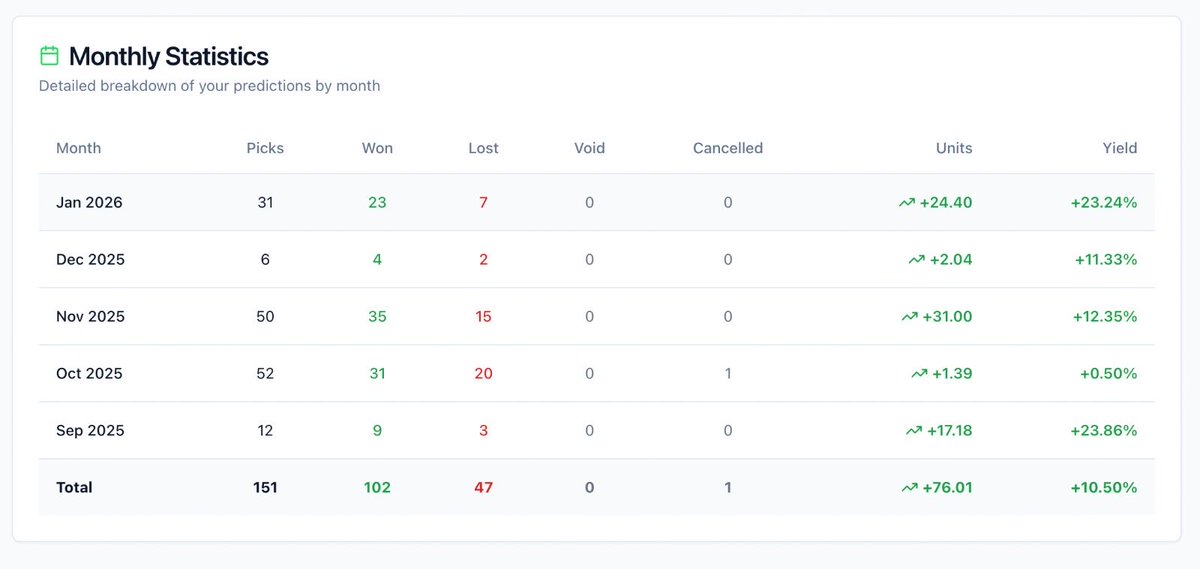Click yield value +23.24%
The height and width of the screenshot is (569, 1200).
coord(1104,202)
